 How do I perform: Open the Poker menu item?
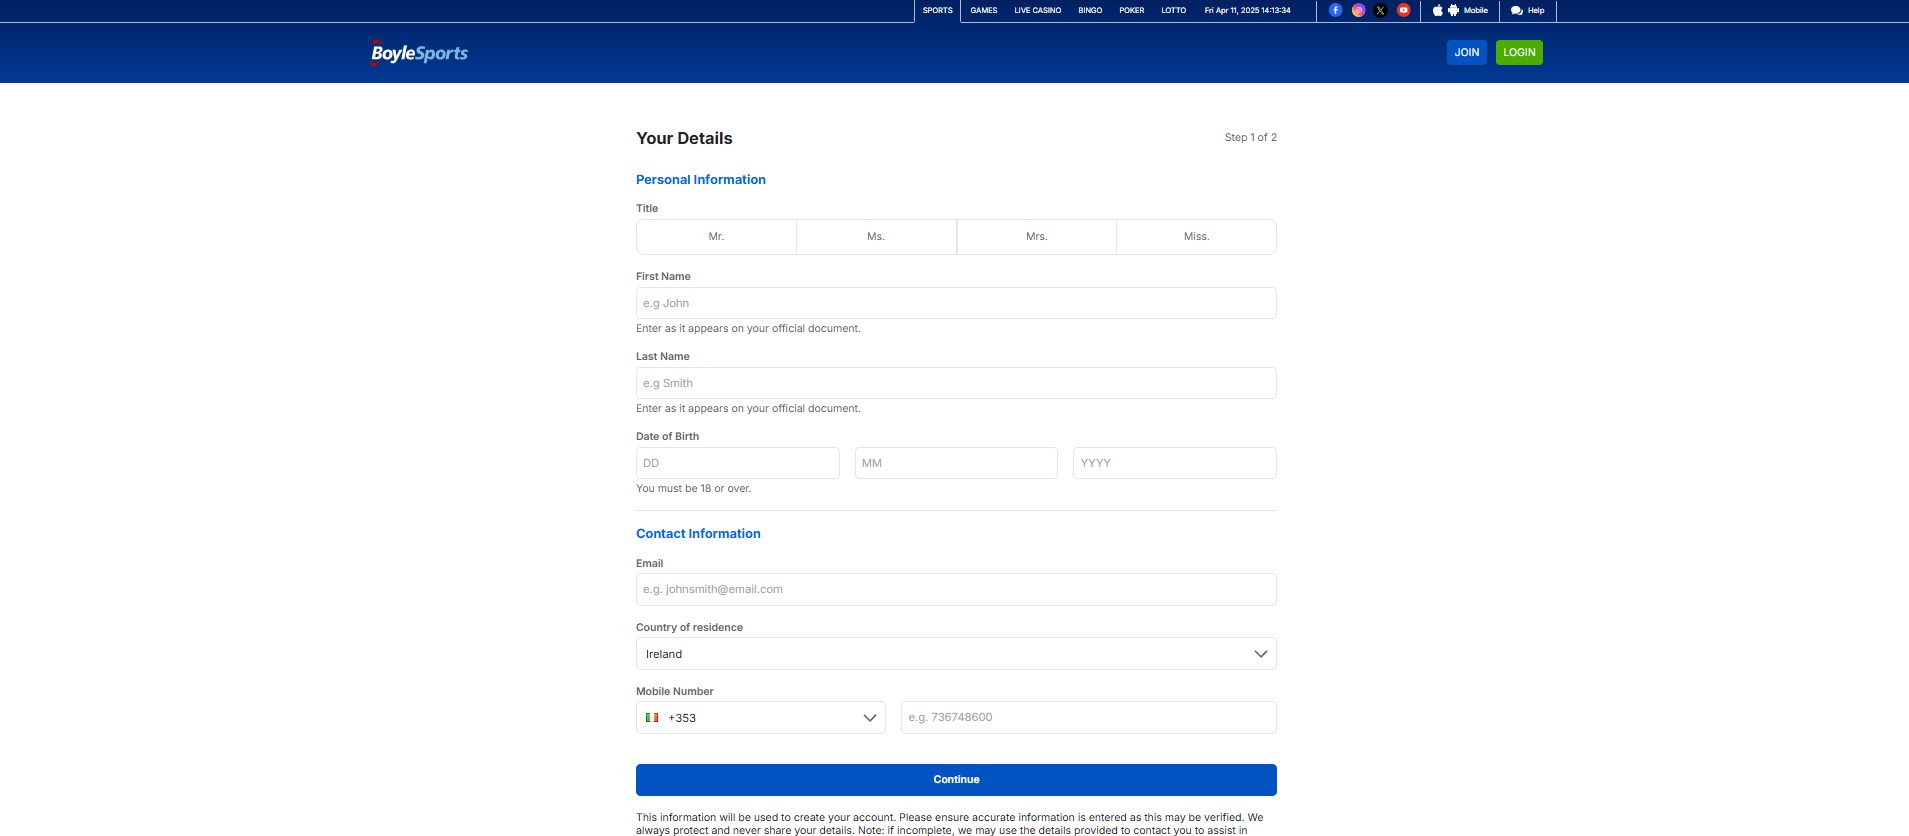click(x=1131, y=10)
